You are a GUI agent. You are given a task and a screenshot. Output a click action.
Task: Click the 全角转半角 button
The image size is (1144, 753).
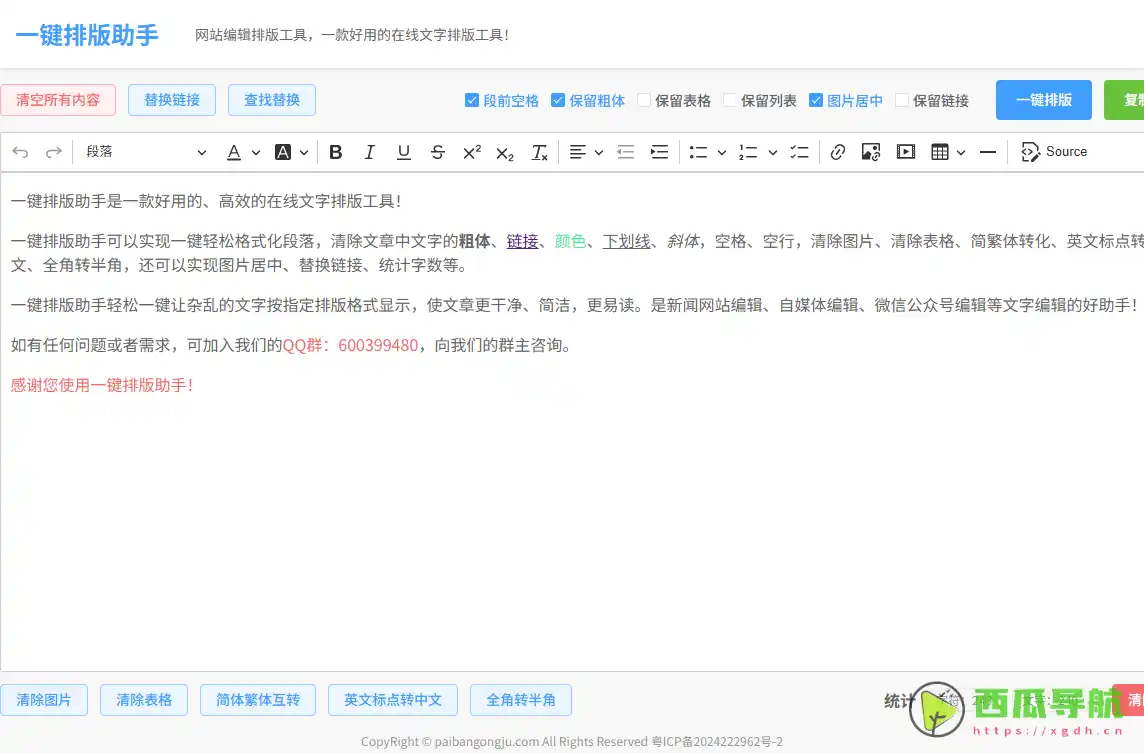pyautogui.click(x=521, y=700)
